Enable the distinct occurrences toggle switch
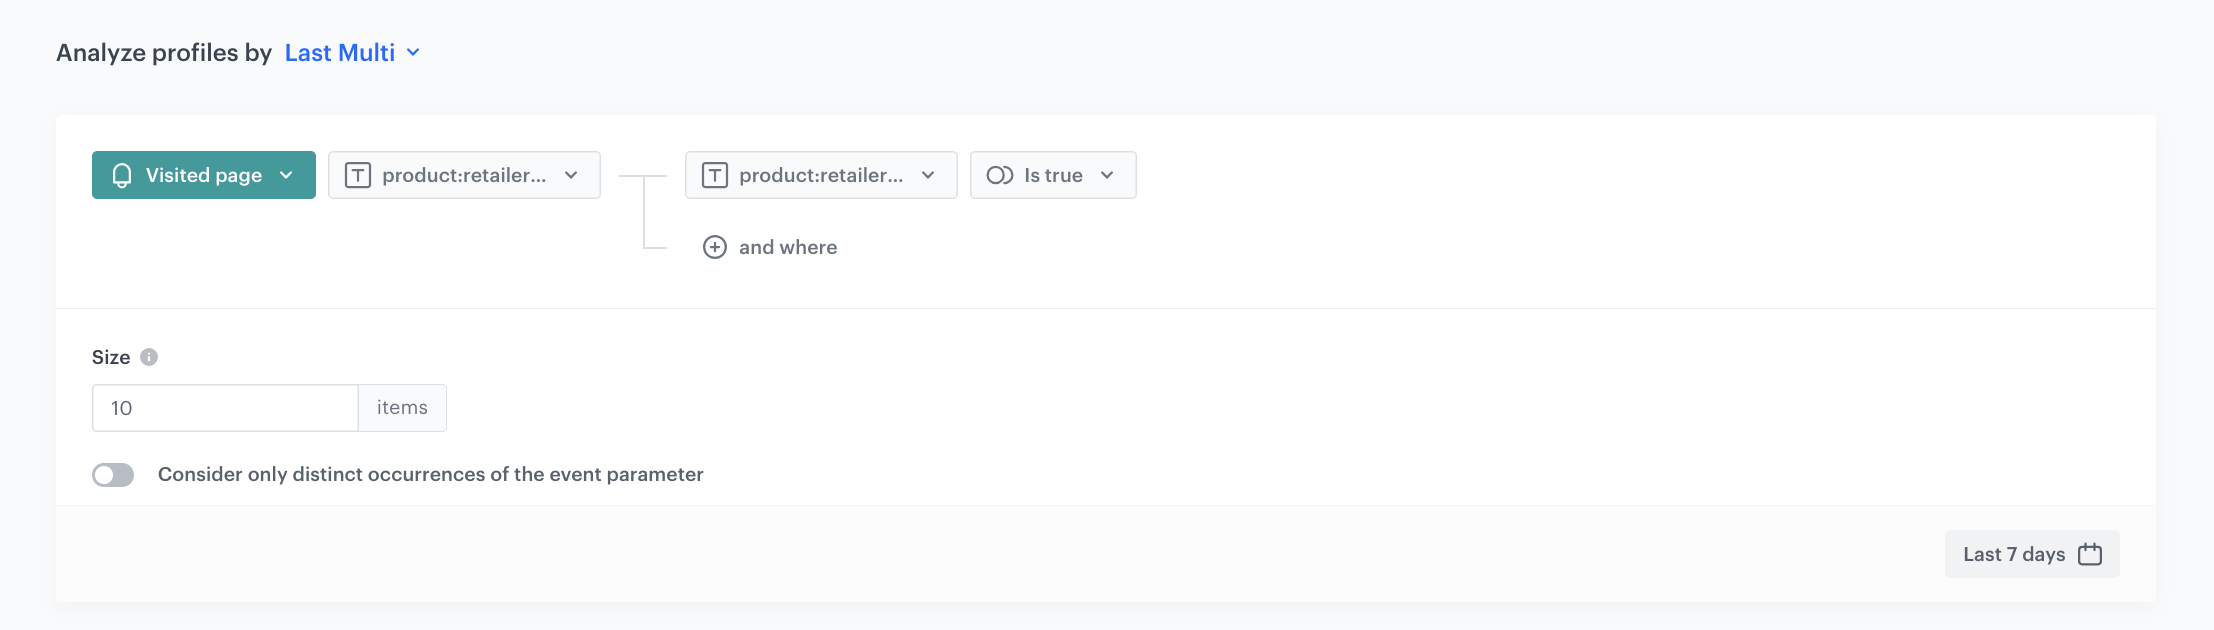This screenshot has width=2214, height=630. click(113, 475)
